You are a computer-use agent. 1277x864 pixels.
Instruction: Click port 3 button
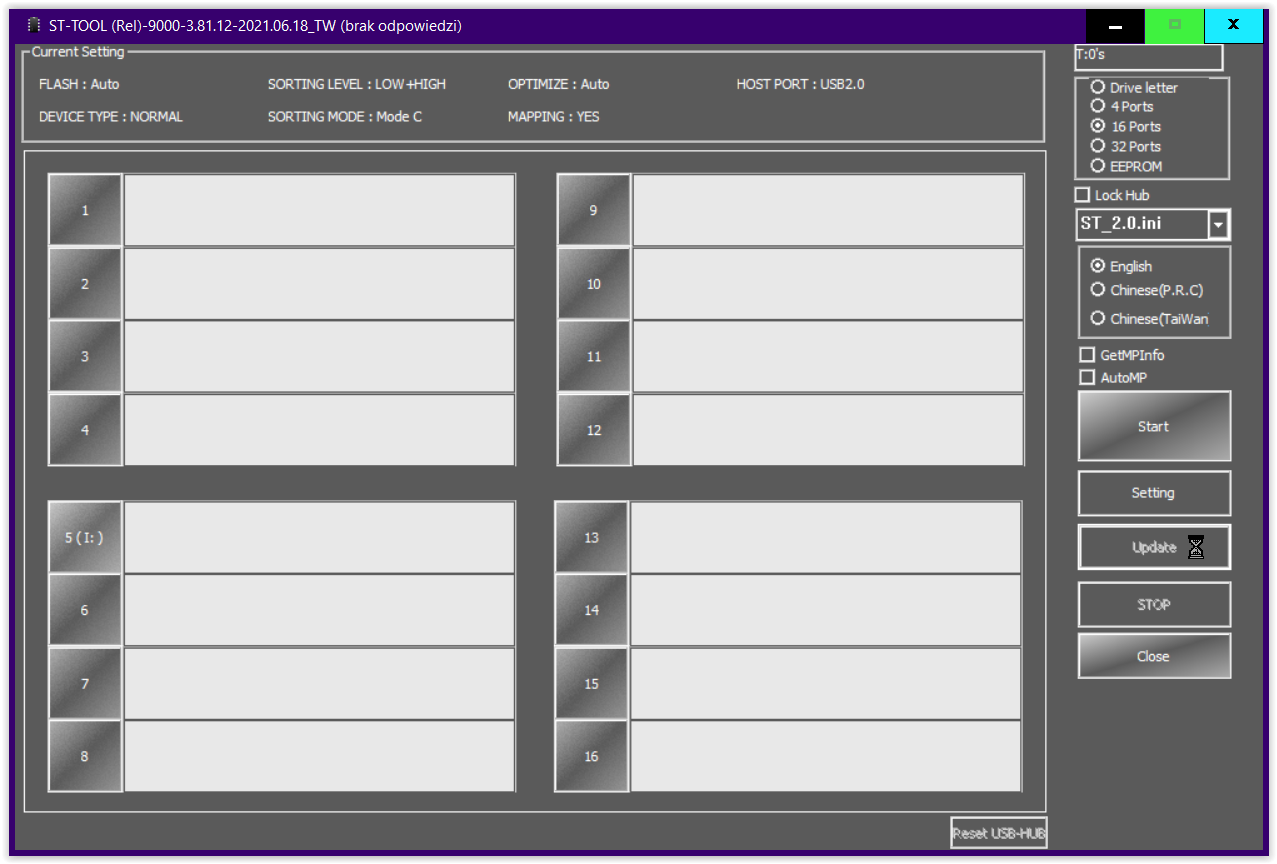click(85, 356)
